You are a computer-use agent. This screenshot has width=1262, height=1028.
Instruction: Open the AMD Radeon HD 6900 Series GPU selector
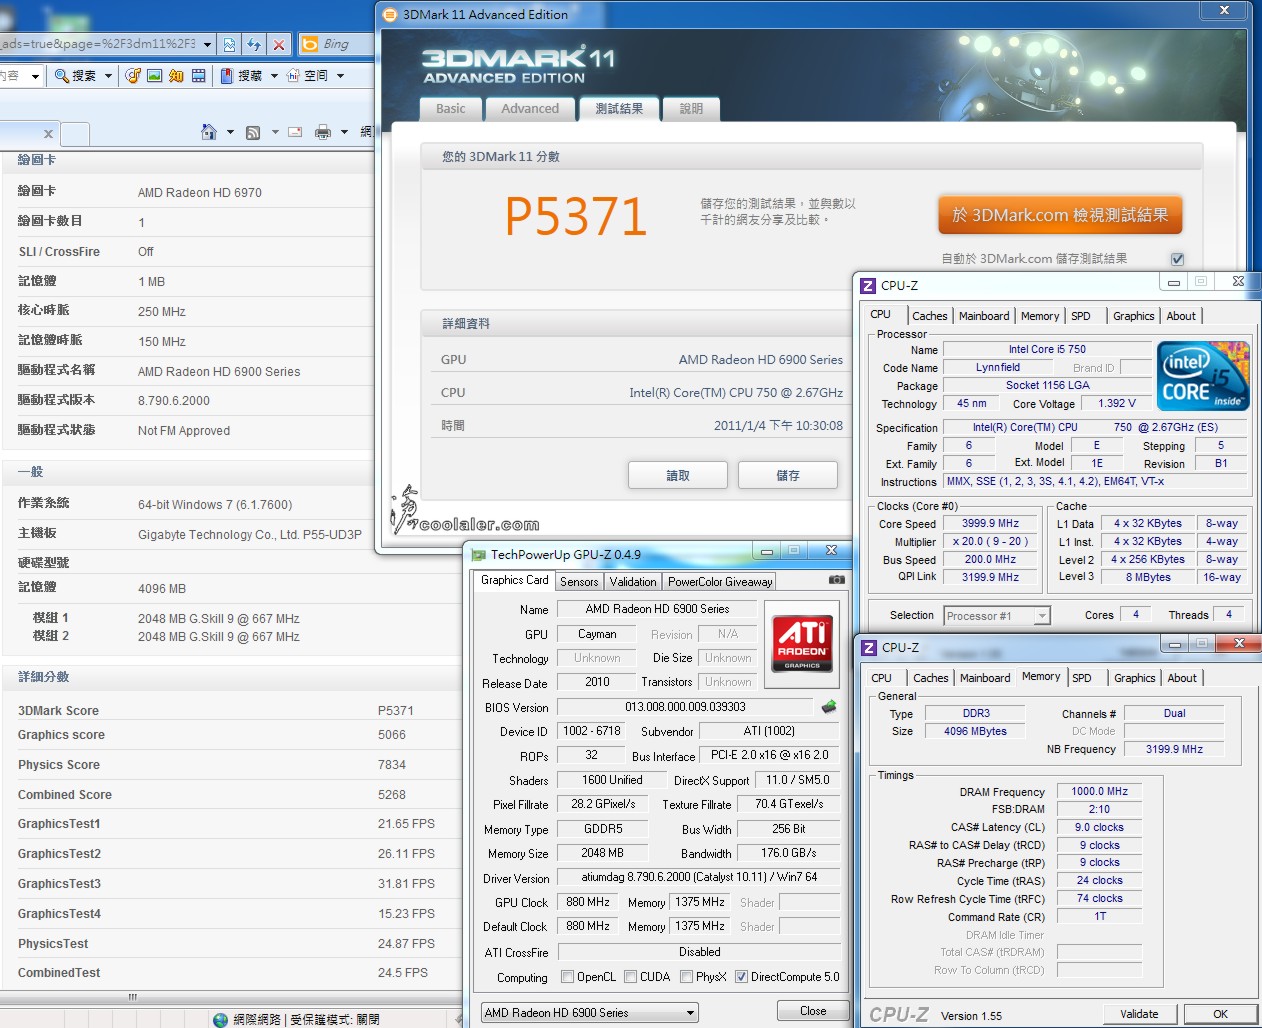pyautogui.click(x=590, y=1013)
